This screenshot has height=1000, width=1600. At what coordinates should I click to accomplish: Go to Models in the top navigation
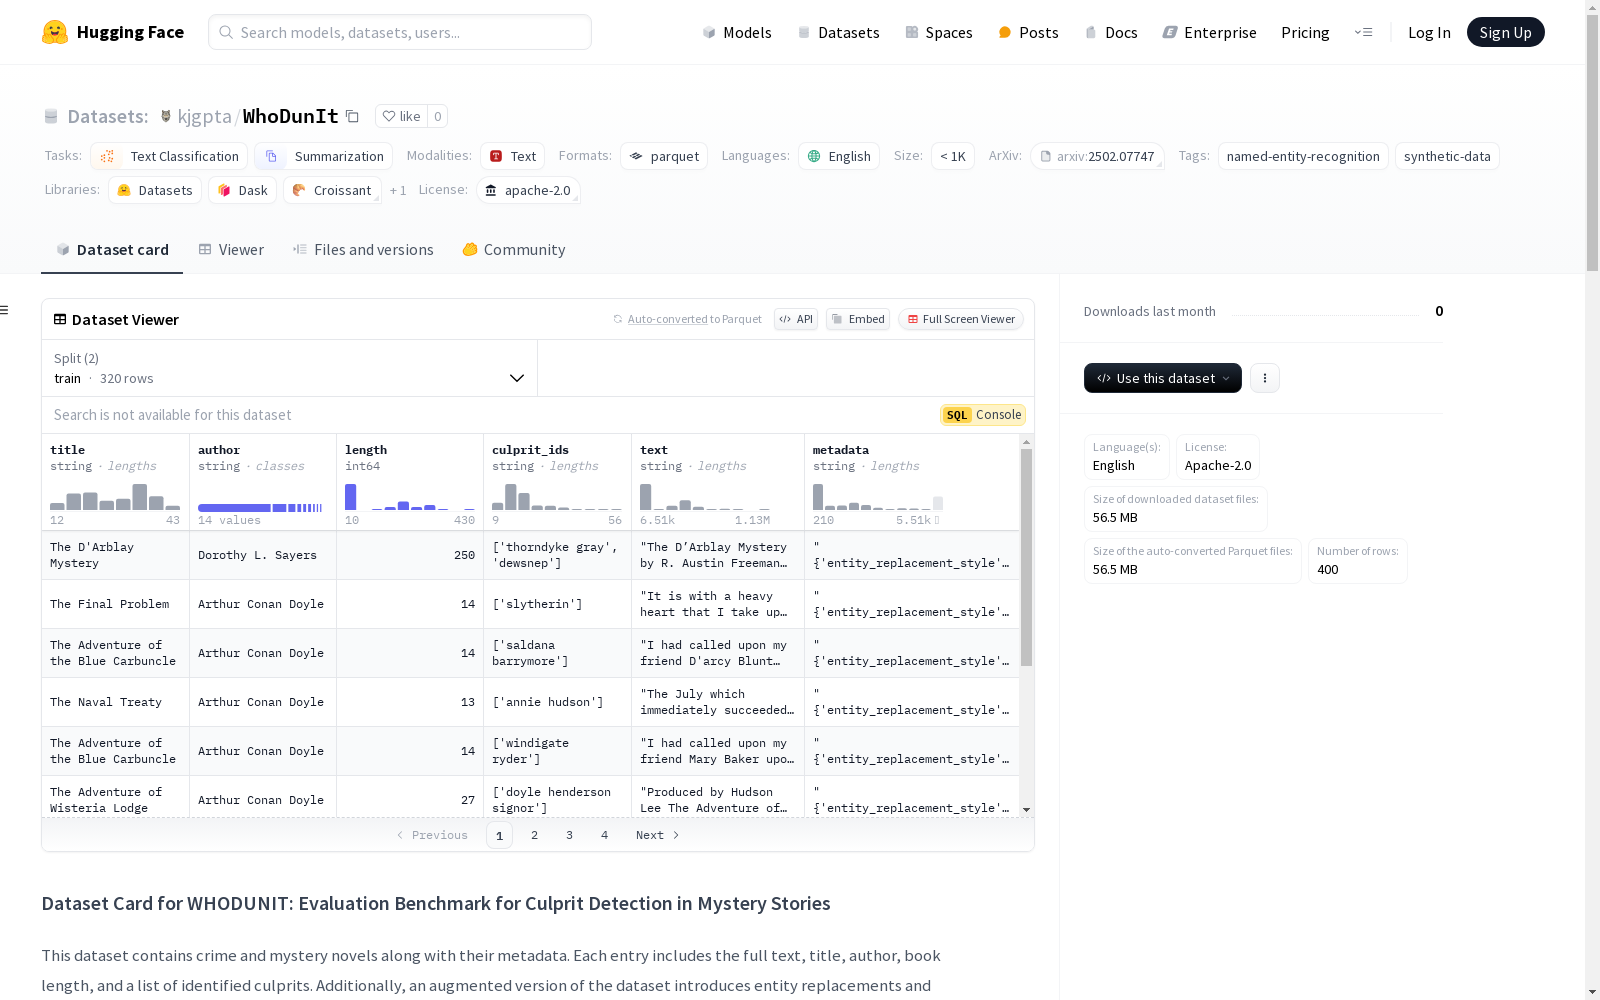pyautogui.click(x=737, y=32)
